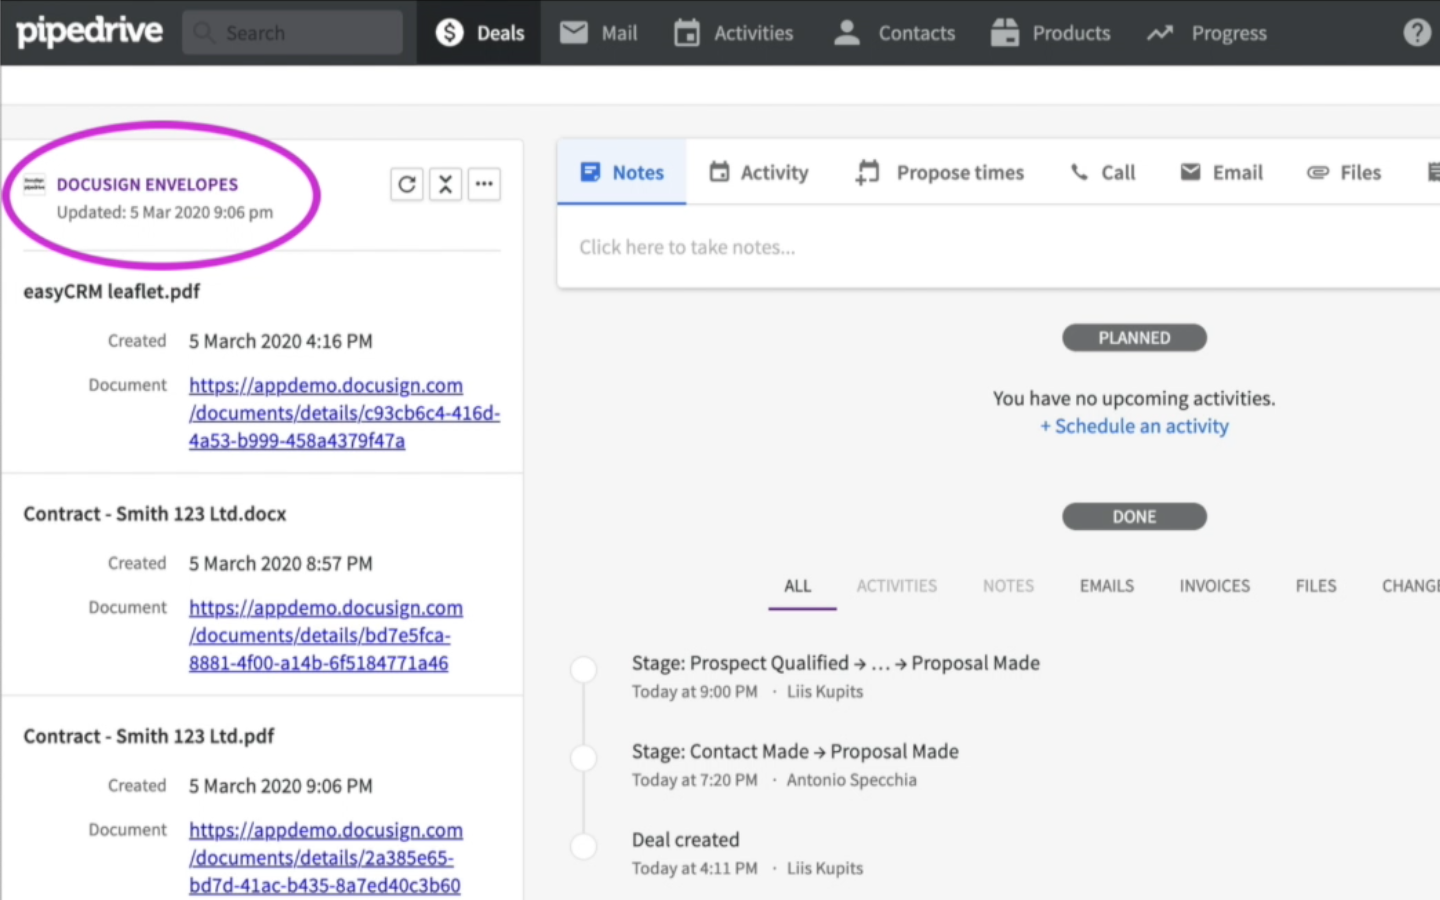Switch to the Email tab
The width and height of the screenshot is (1440, 900).
pyautogui.click(x=1222, y=172)
